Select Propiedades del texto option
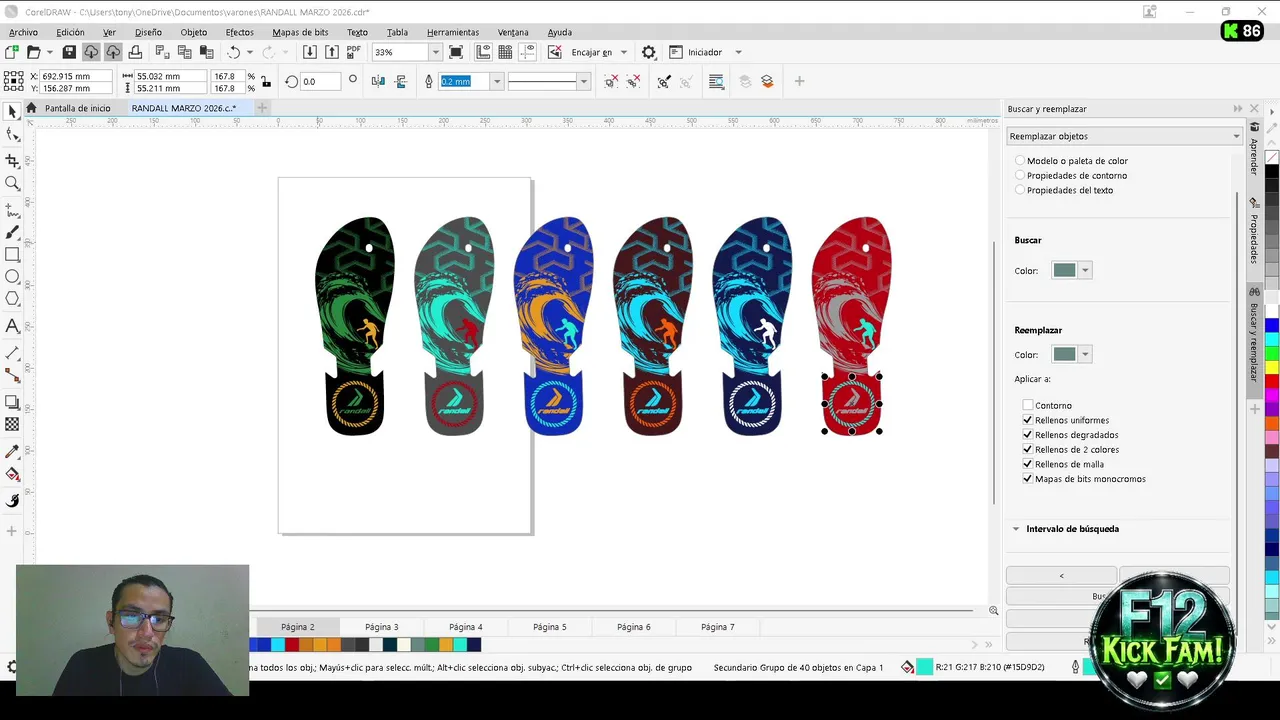 pos(1064,190)
